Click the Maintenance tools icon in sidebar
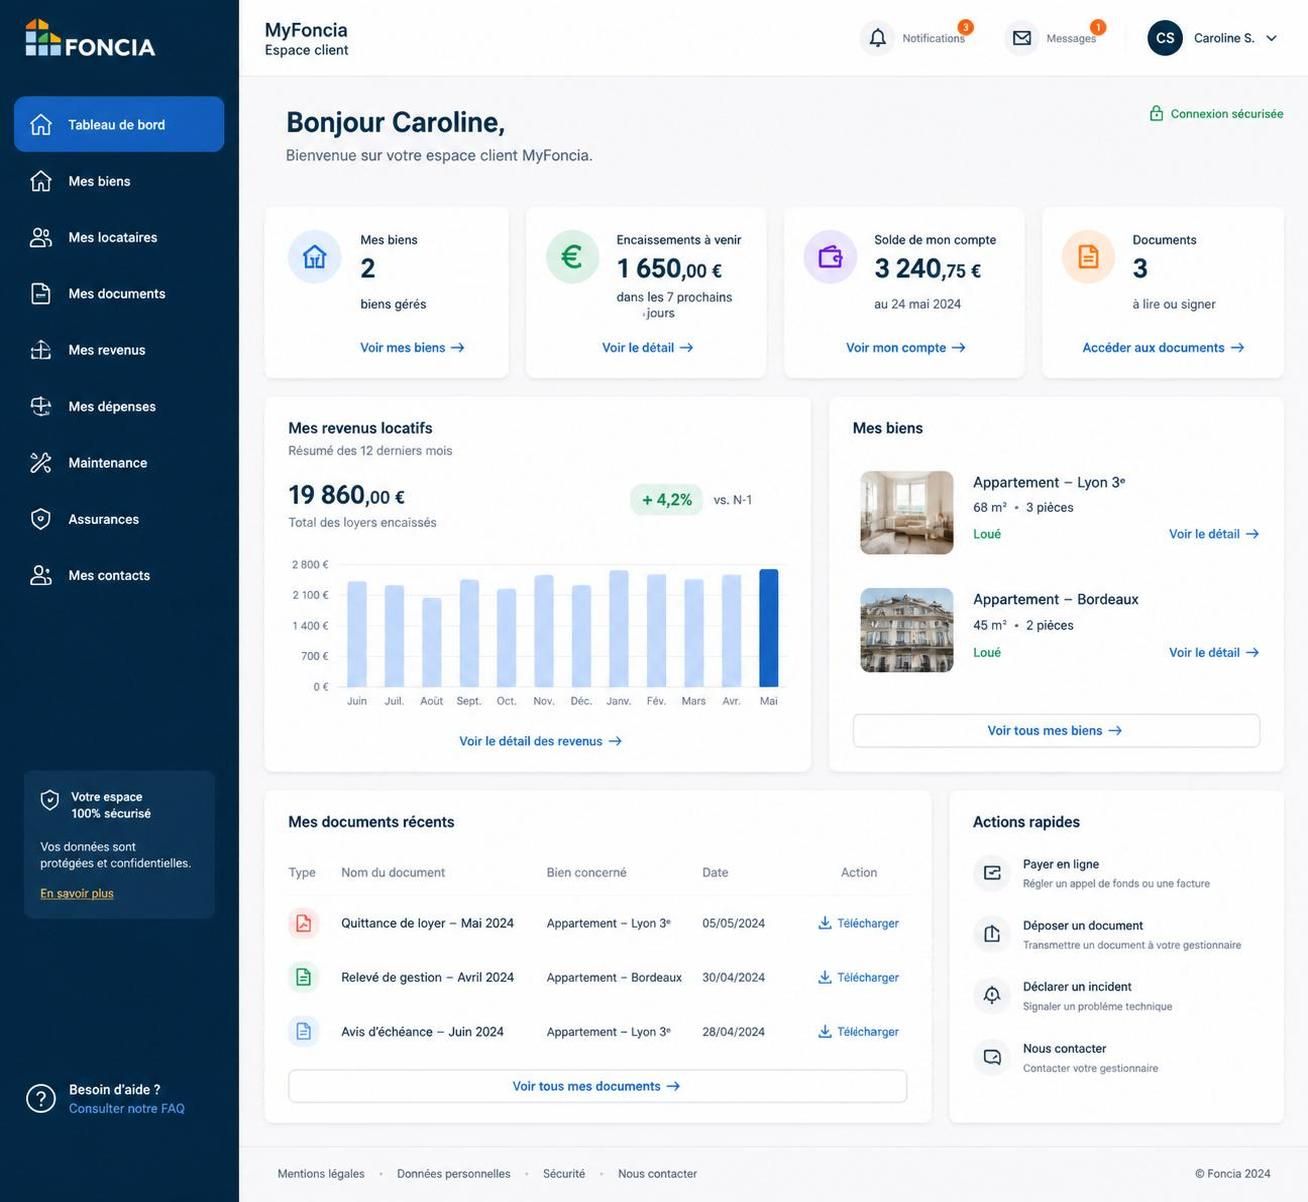The width and height of the screenshot is (1308, 1202). pyautogui.click(x=41, y=463)
